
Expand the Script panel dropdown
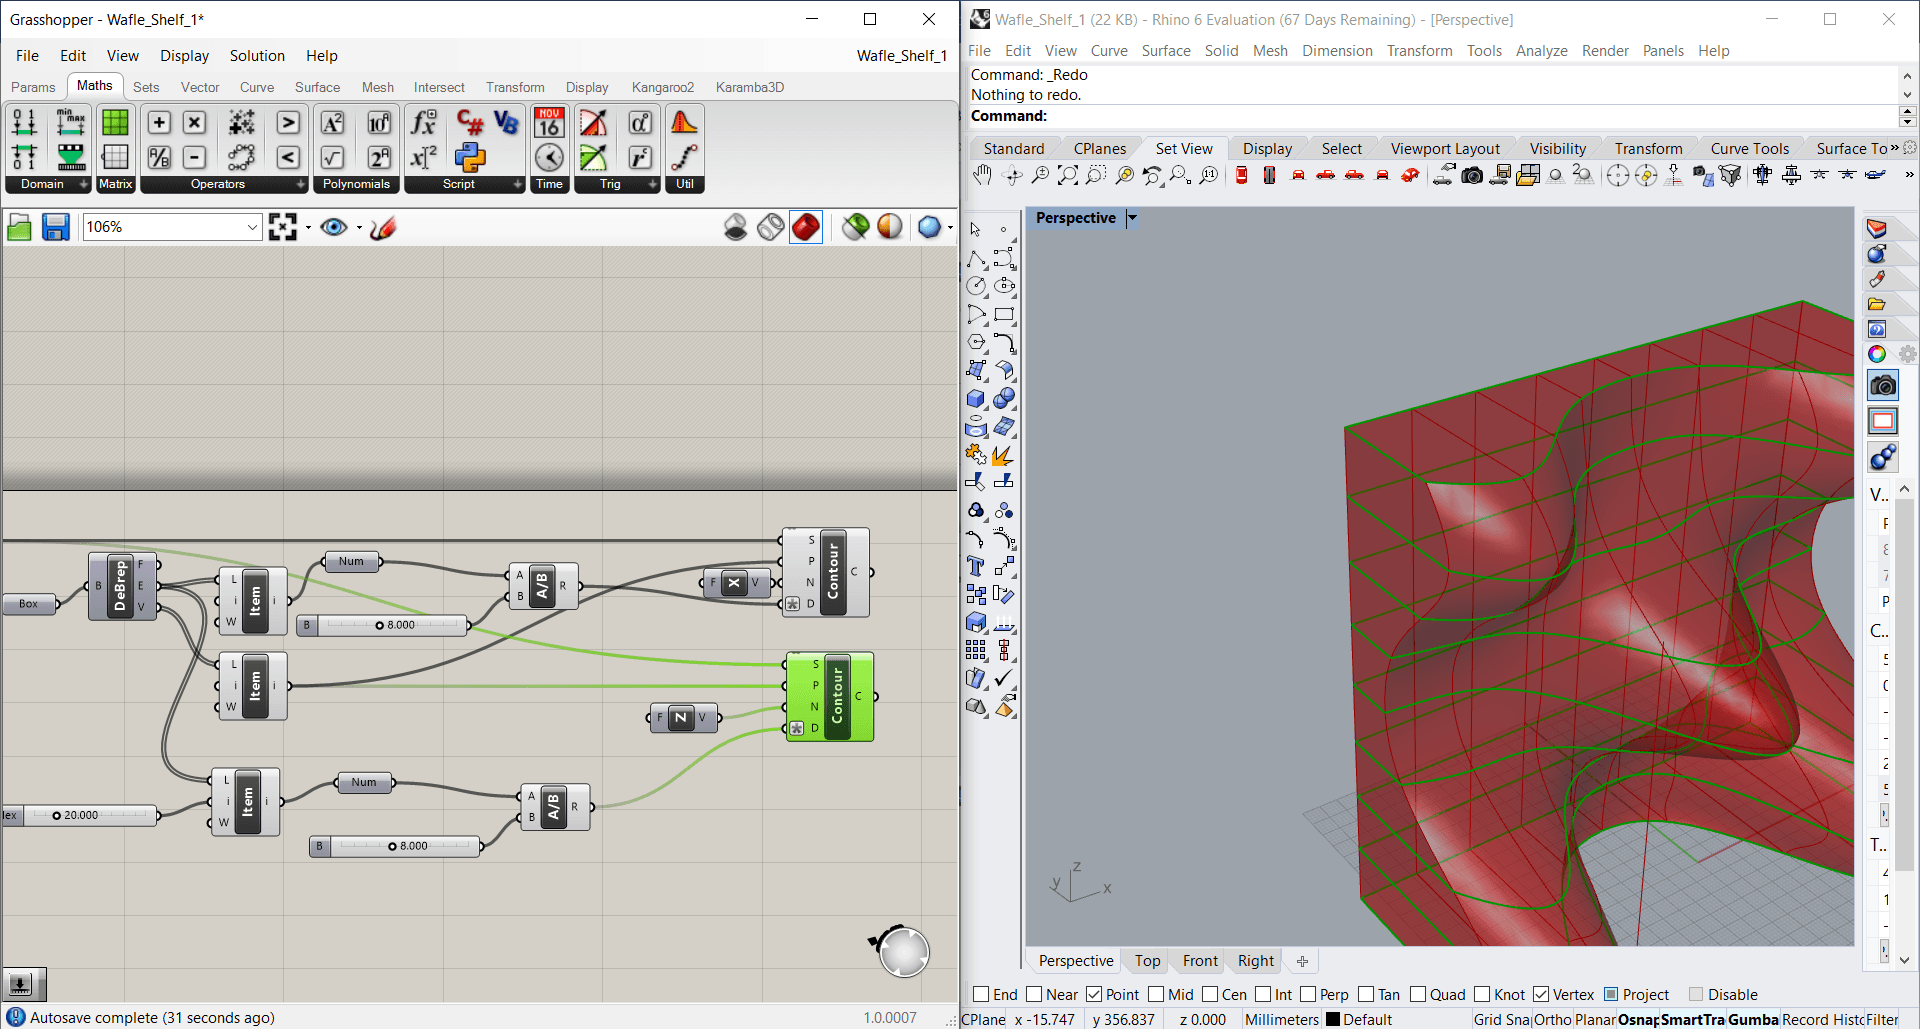[517, 185]
